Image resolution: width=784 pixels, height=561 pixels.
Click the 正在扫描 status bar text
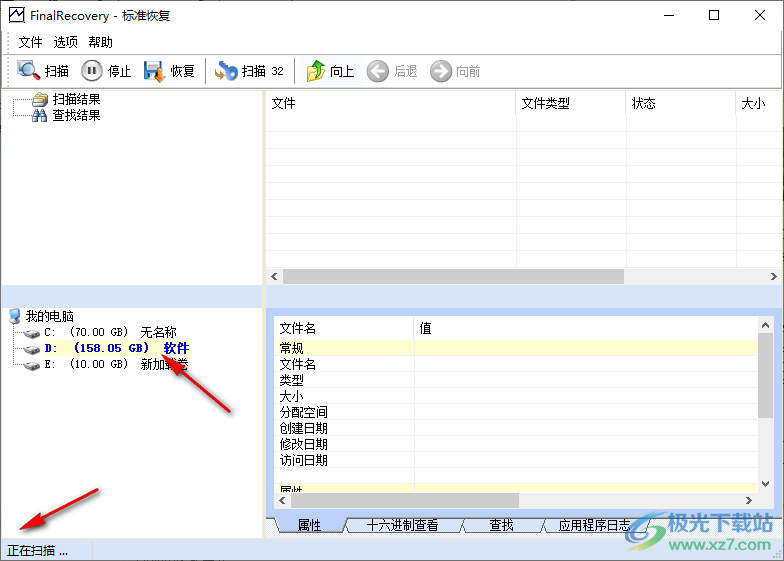coord(38,550)
